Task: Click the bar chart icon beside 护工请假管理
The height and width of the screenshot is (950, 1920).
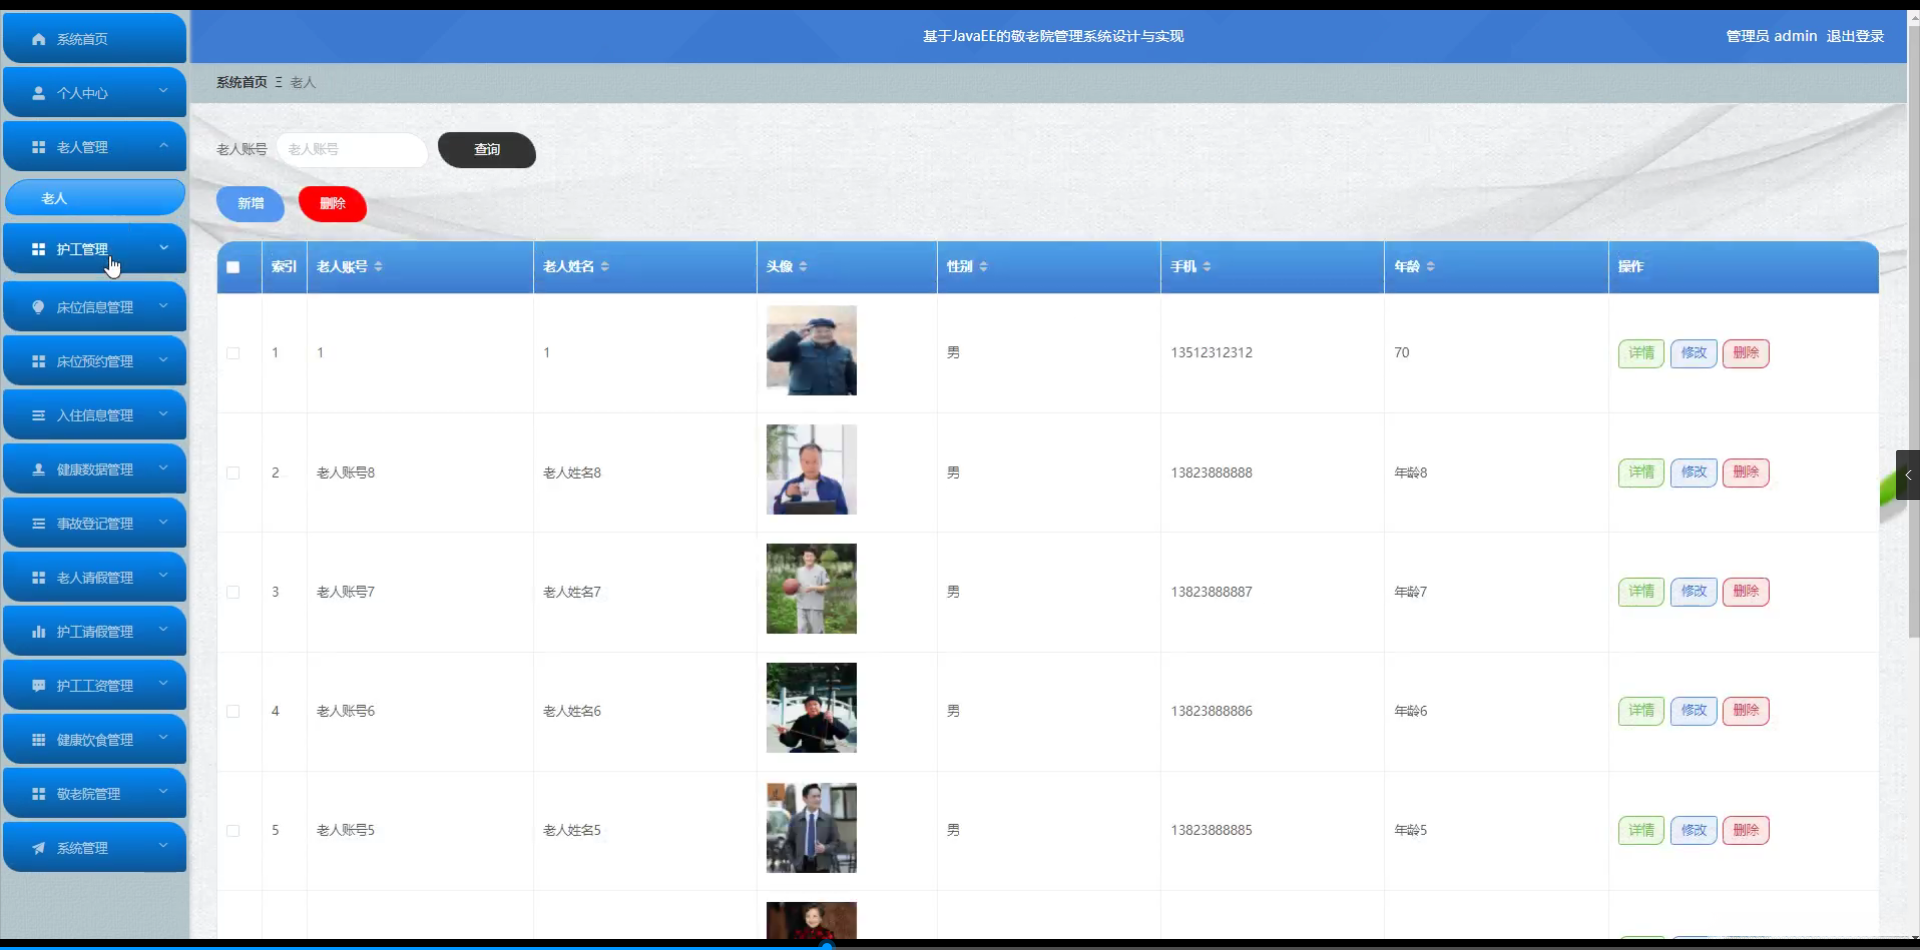Action: (x=38, y=631)
